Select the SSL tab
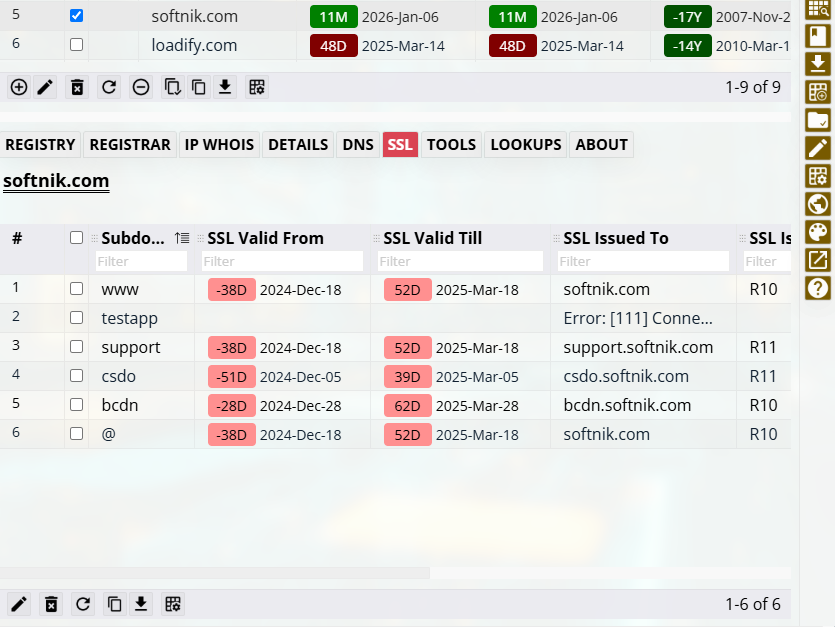This screenshot has width=835, height=627. [400, 145]
